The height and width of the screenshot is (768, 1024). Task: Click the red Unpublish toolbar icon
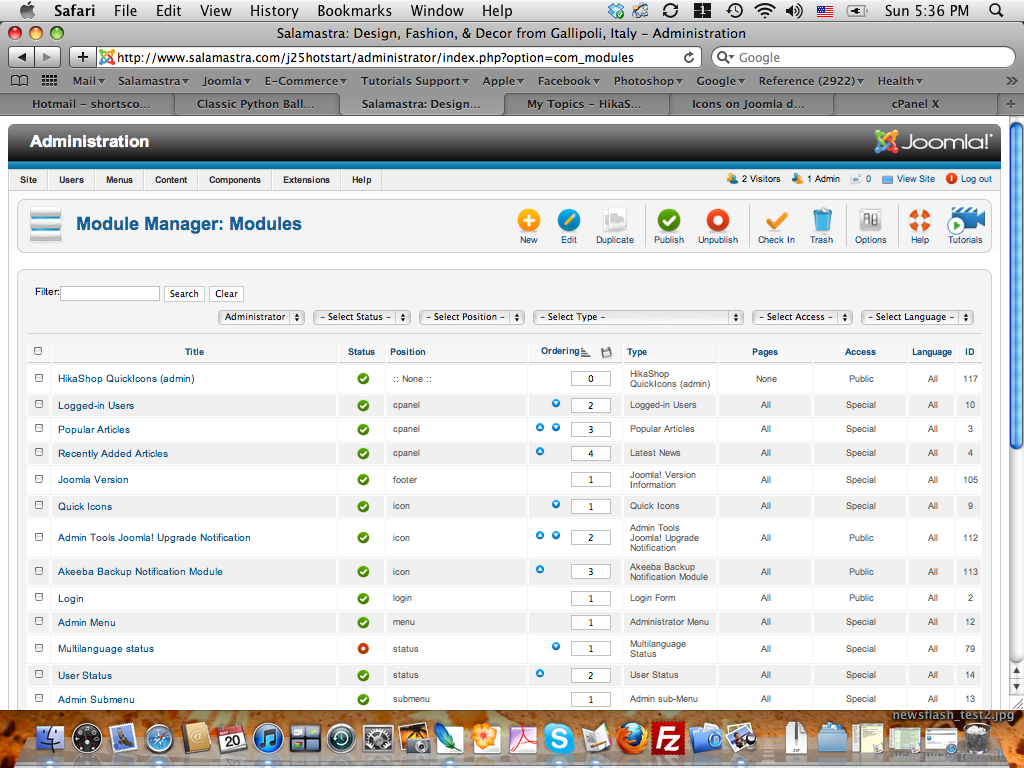click(718, 221)
